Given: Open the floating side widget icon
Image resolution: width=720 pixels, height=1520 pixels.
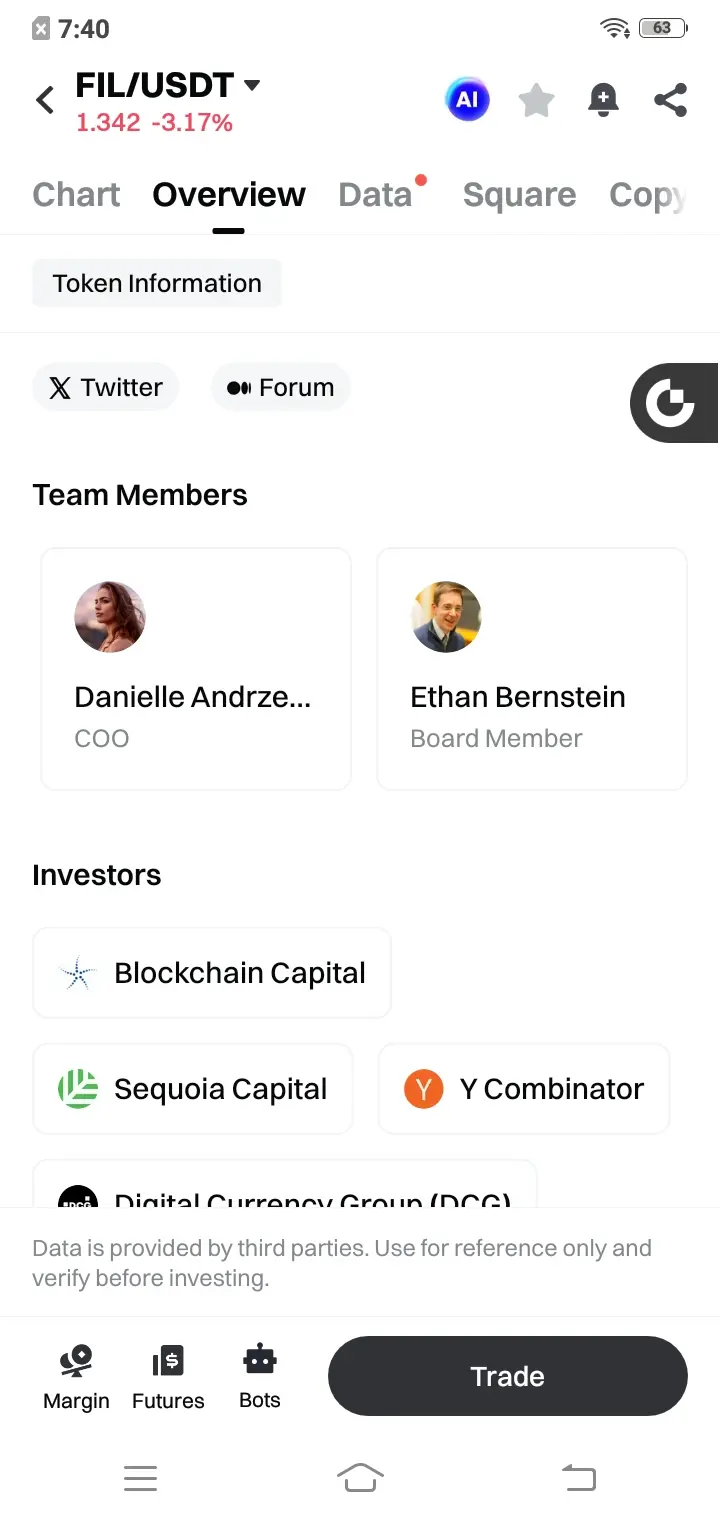Looking at the screenshot, I should pos(672,403).
